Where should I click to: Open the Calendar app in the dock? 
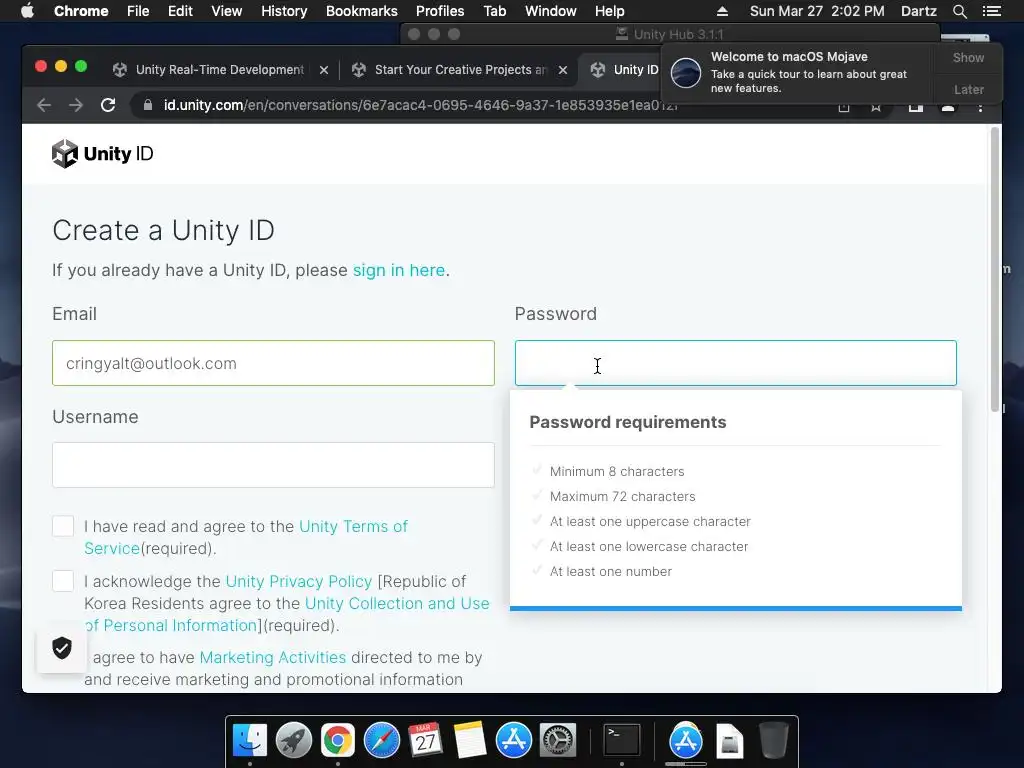pos(425,741)
